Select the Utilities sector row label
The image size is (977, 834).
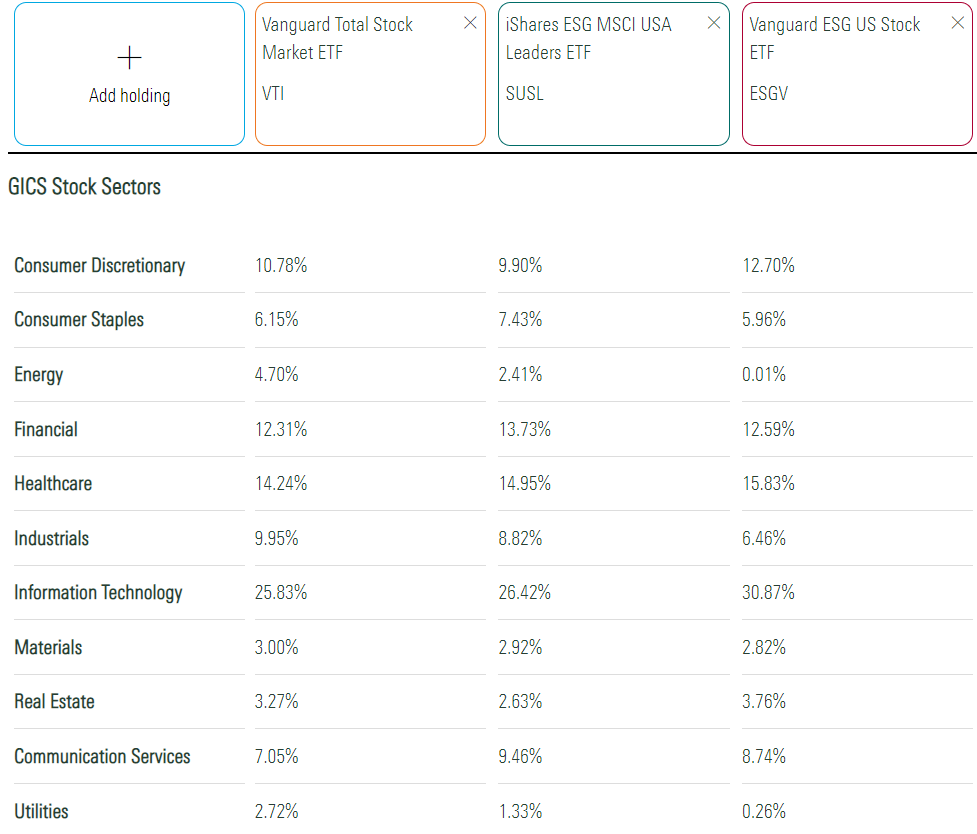(41, 811)
